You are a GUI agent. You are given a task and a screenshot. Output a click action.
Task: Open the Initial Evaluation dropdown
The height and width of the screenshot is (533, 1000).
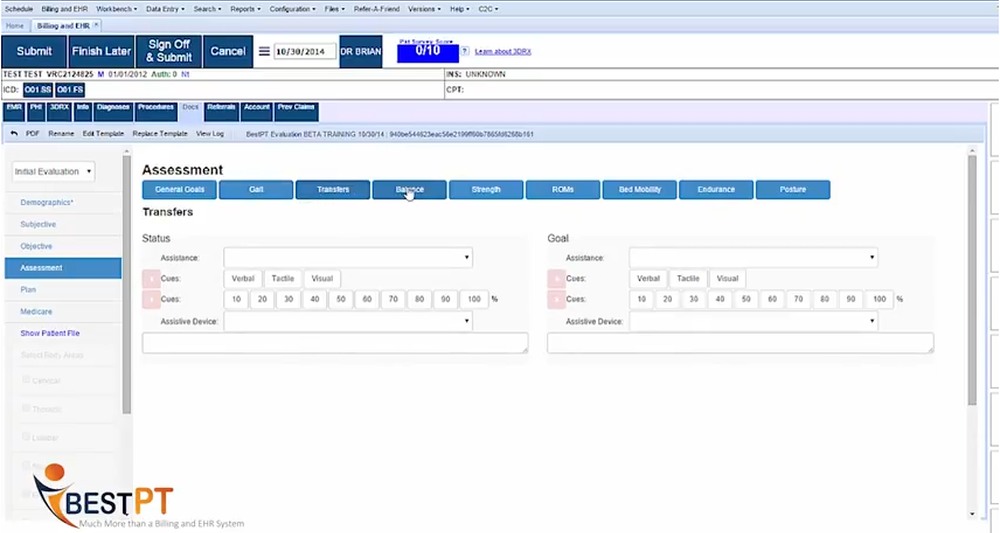tap(53, 172)
